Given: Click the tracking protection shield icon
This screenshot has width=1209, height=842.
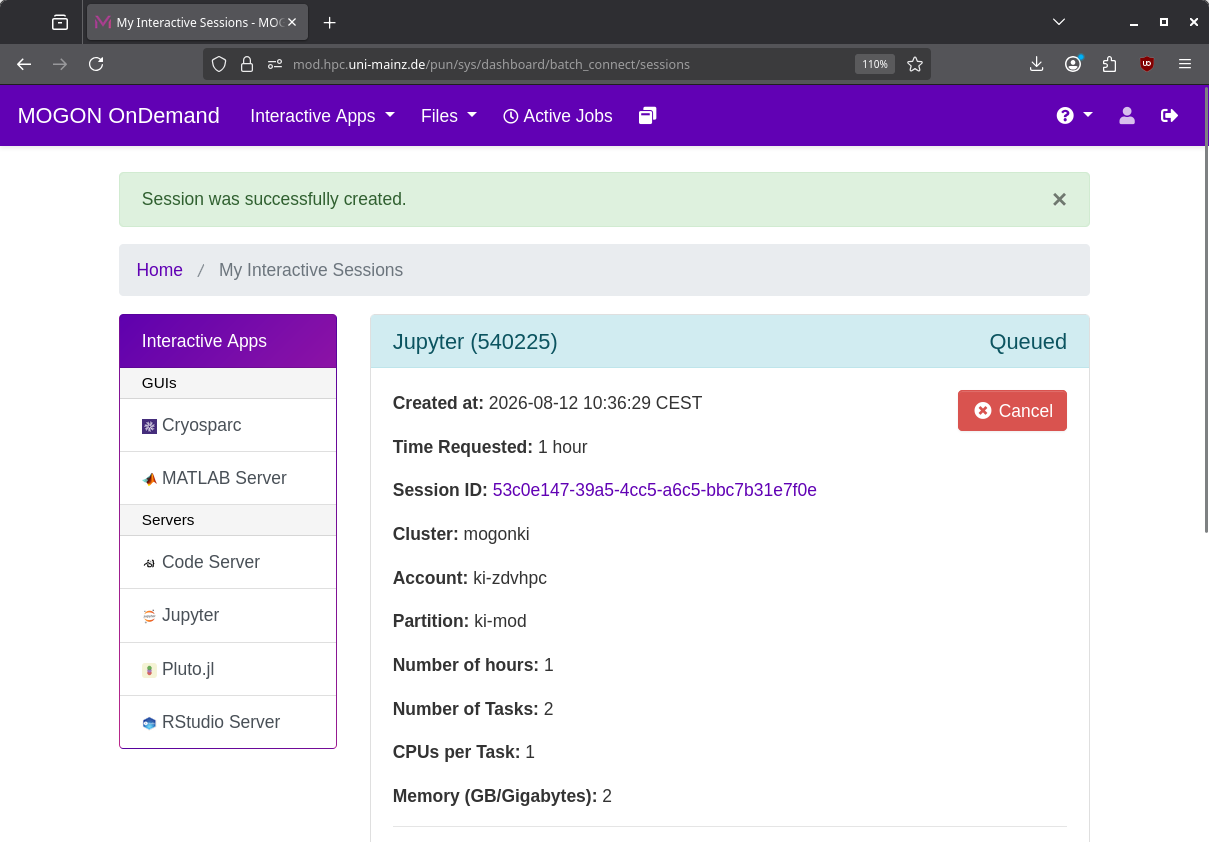Looking at the screenshot, I should [x=220, y=64].
